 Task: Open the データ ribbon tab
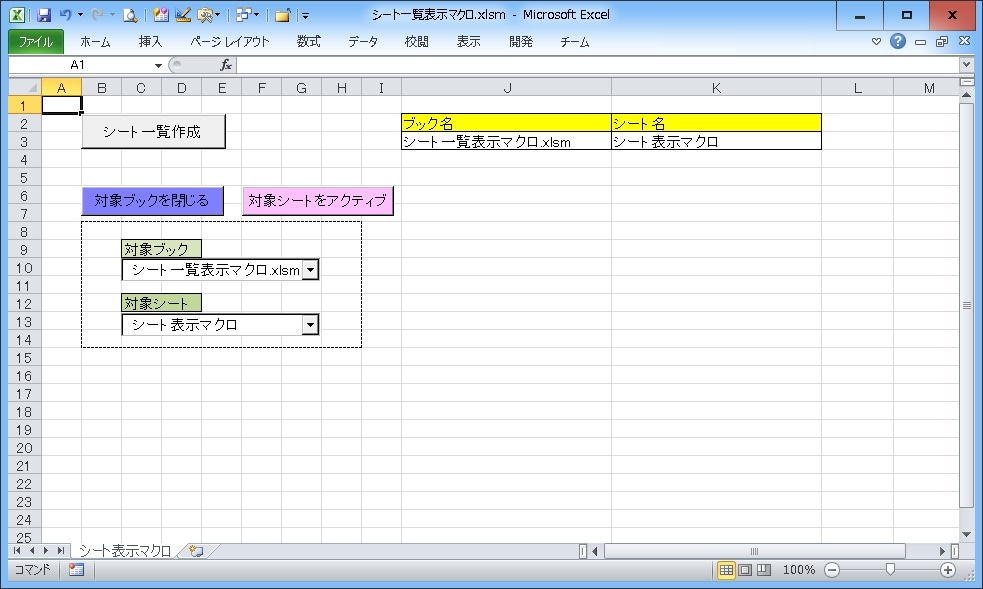click(x=363, y=41)
